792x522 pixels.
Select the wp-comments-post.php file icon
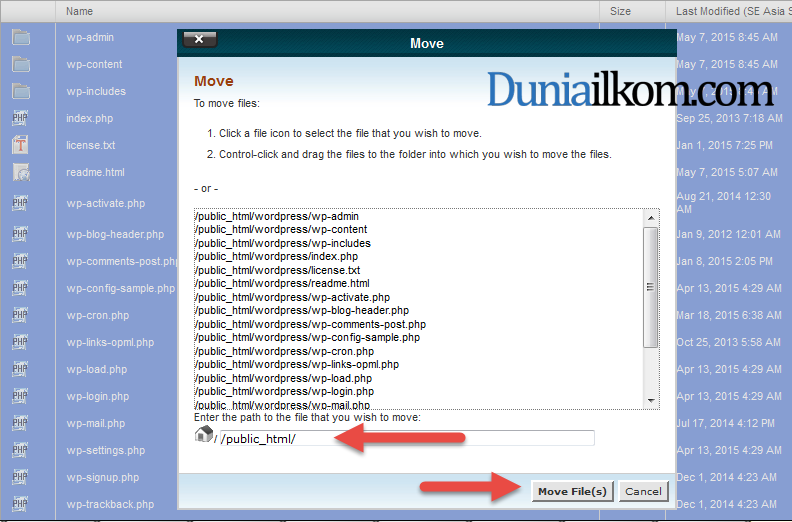[20, 261]
